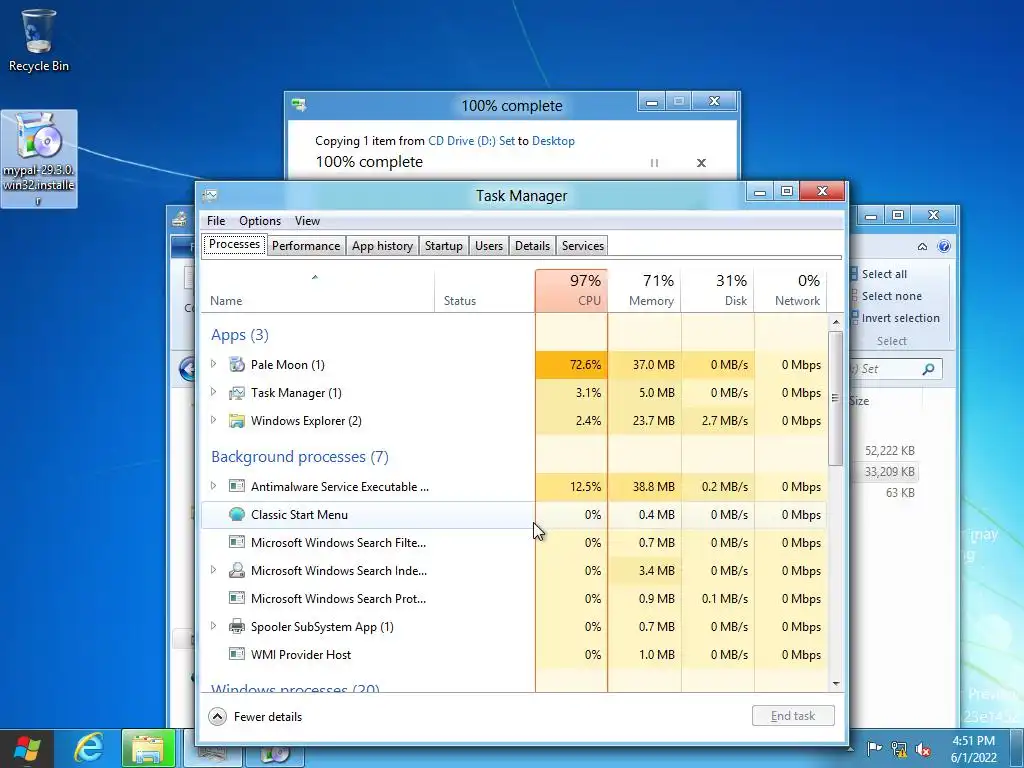Collapse the view with the Fewer details arrow

tap(217, 716)
